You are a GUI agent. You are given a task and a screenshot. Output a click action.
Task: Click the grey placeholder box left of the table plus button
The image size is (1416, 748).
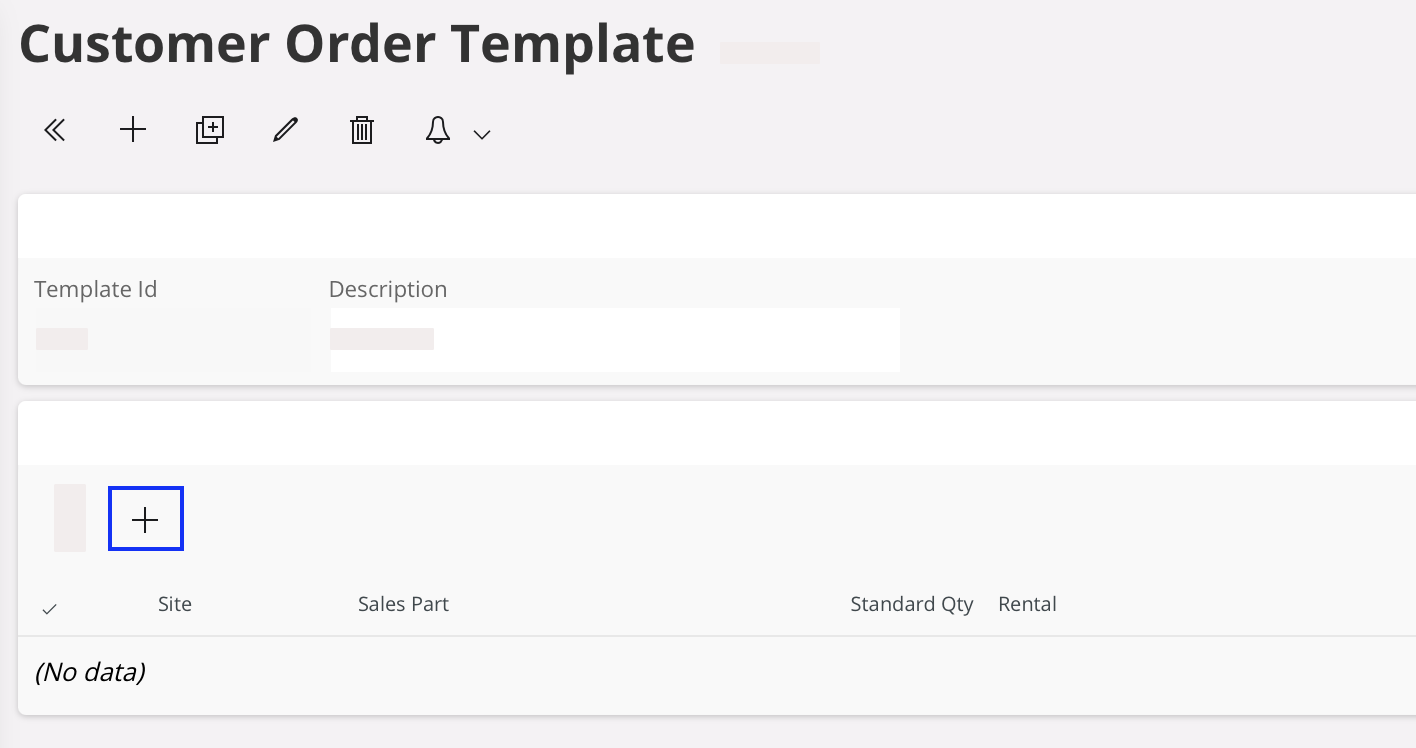[70, 518]
